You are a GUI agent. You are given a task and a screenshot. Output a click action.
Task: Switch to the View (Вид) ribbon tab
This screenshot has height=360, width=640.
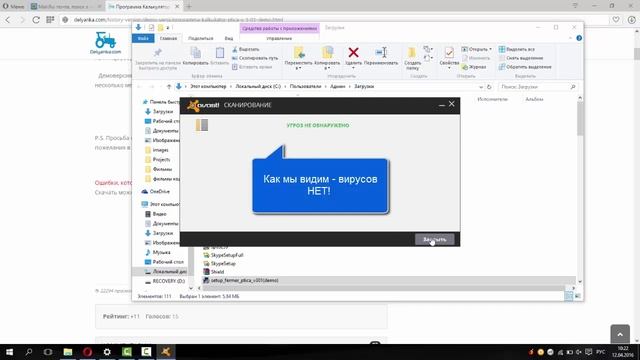229,38
